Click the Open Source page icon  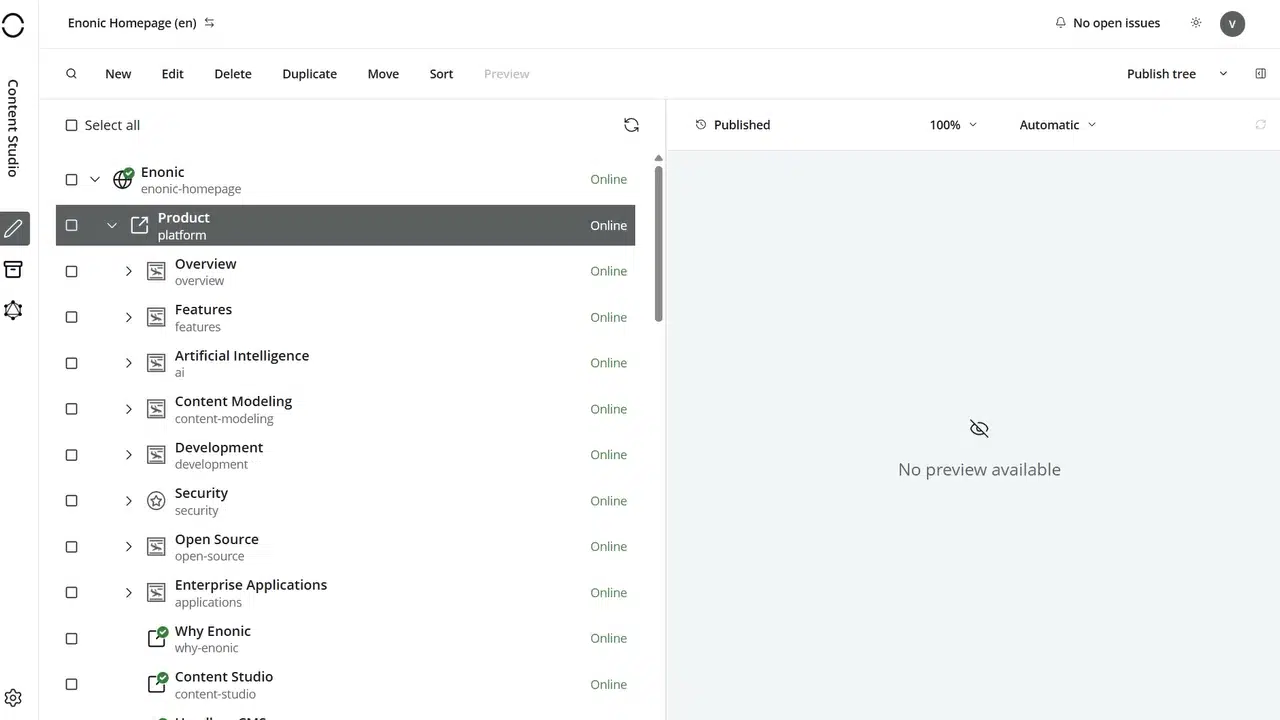tap(156, 547)
